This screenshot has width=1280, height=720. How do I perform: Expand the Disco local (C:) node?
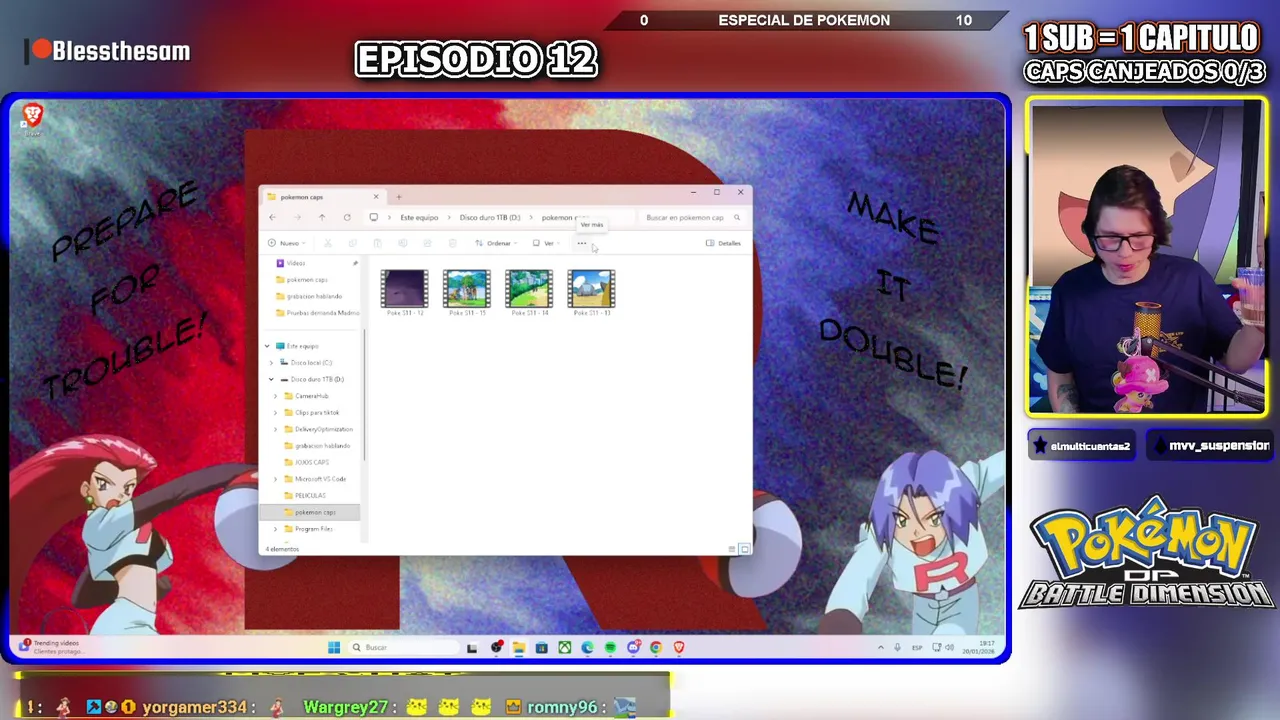(x=271, y=362)
